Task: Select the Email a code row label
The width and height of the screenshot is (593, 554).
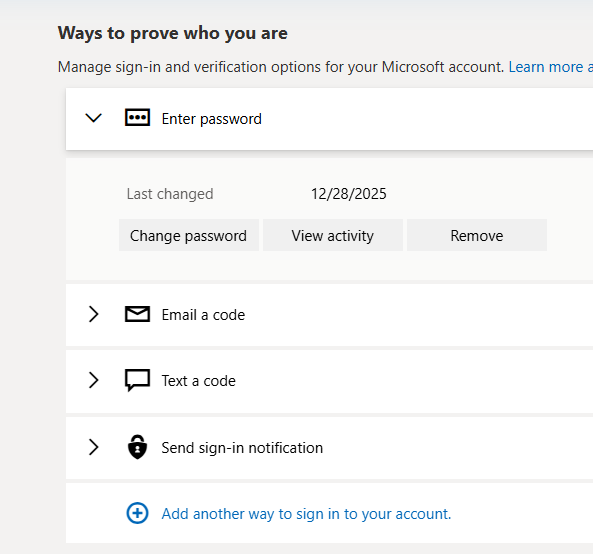Action: (203, 315)
